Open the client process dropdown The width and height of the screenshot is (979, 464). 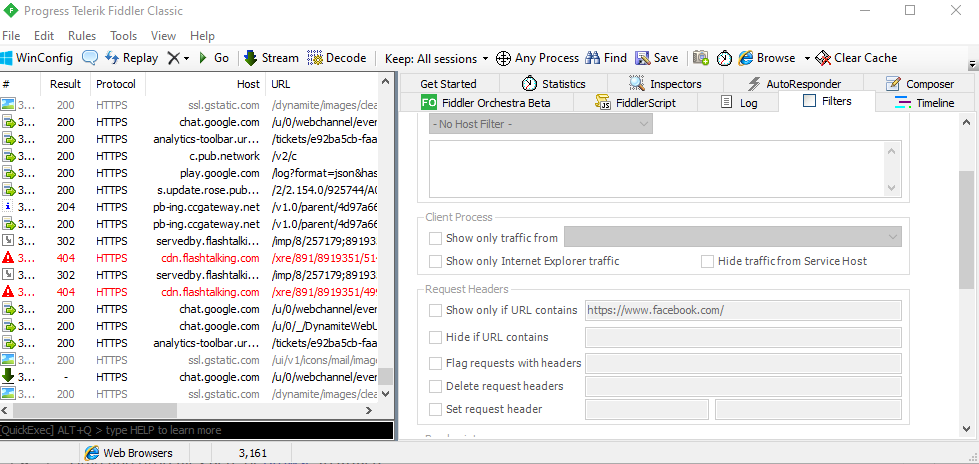pyautogui.click(x=733, y=237)
